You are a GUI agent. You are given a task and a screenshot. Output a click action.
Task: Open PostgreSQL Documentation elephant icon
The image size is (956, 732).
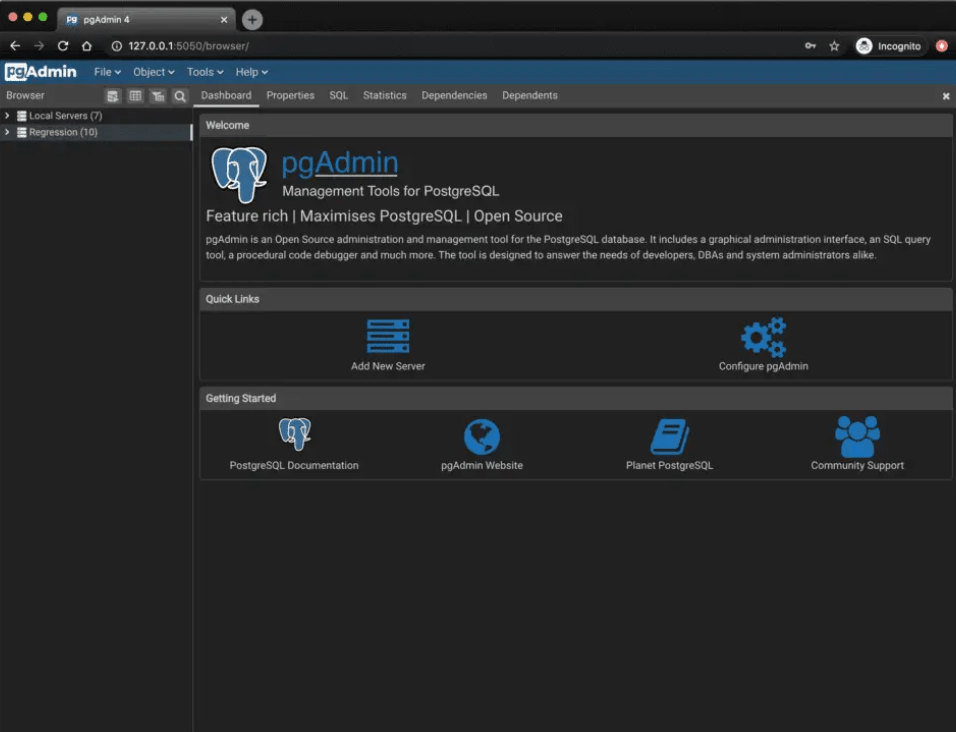click(x=294, y=435)
